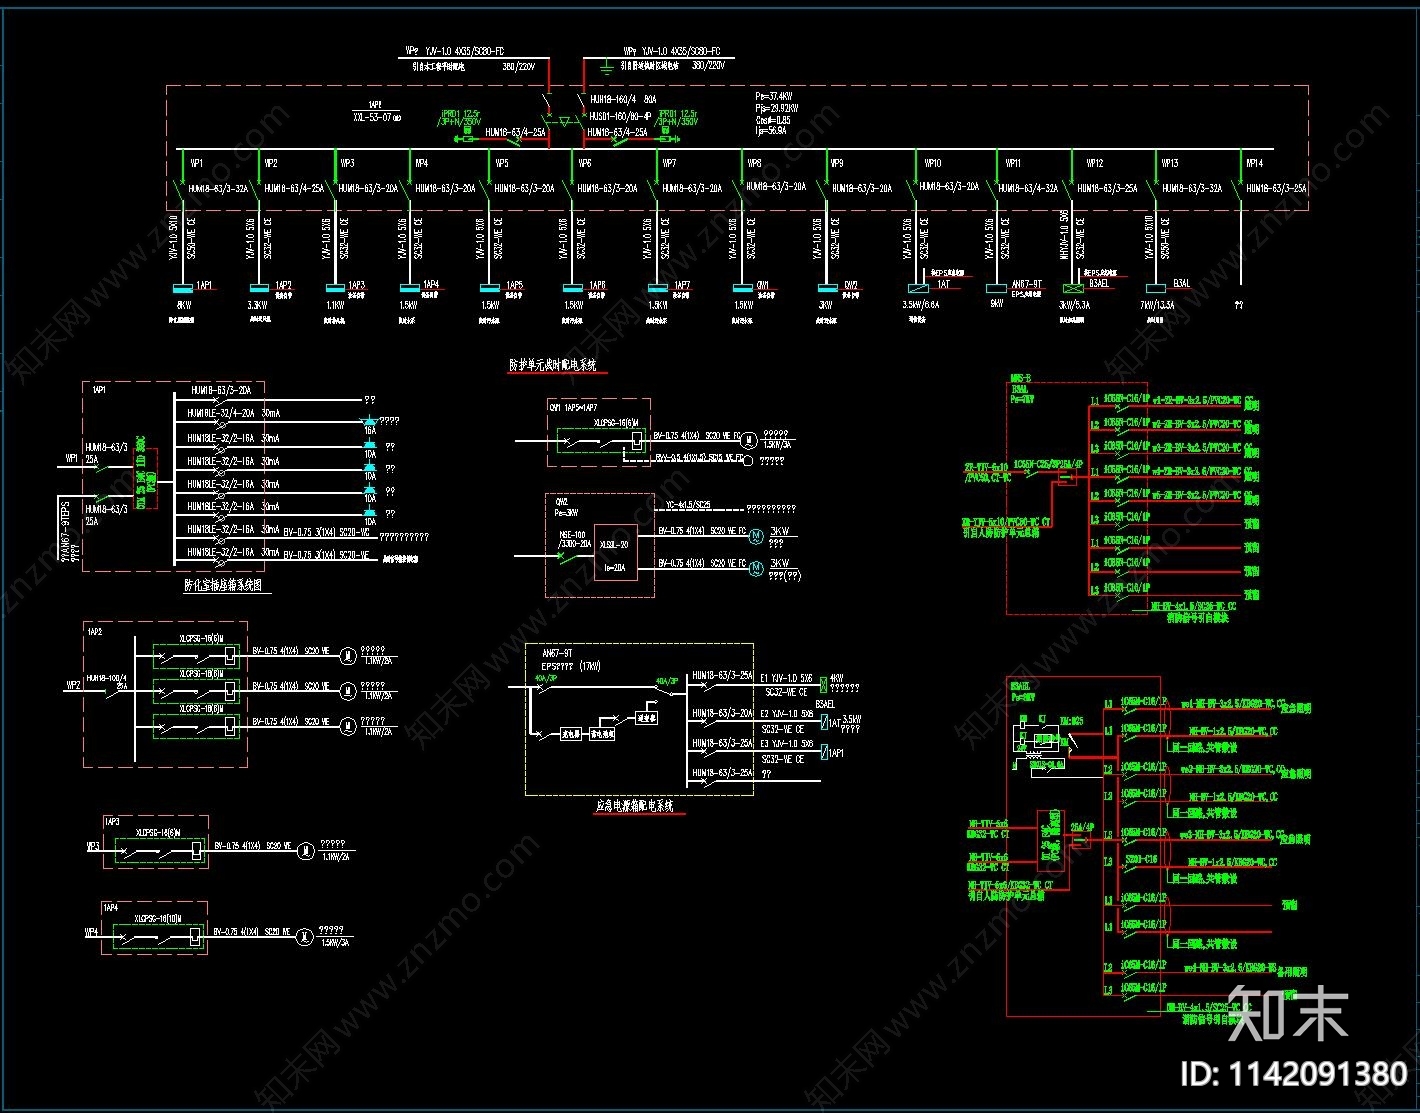1420x1113 pixels.
Task: Select the WP9 feeder label
Action: tap(837, 163)
